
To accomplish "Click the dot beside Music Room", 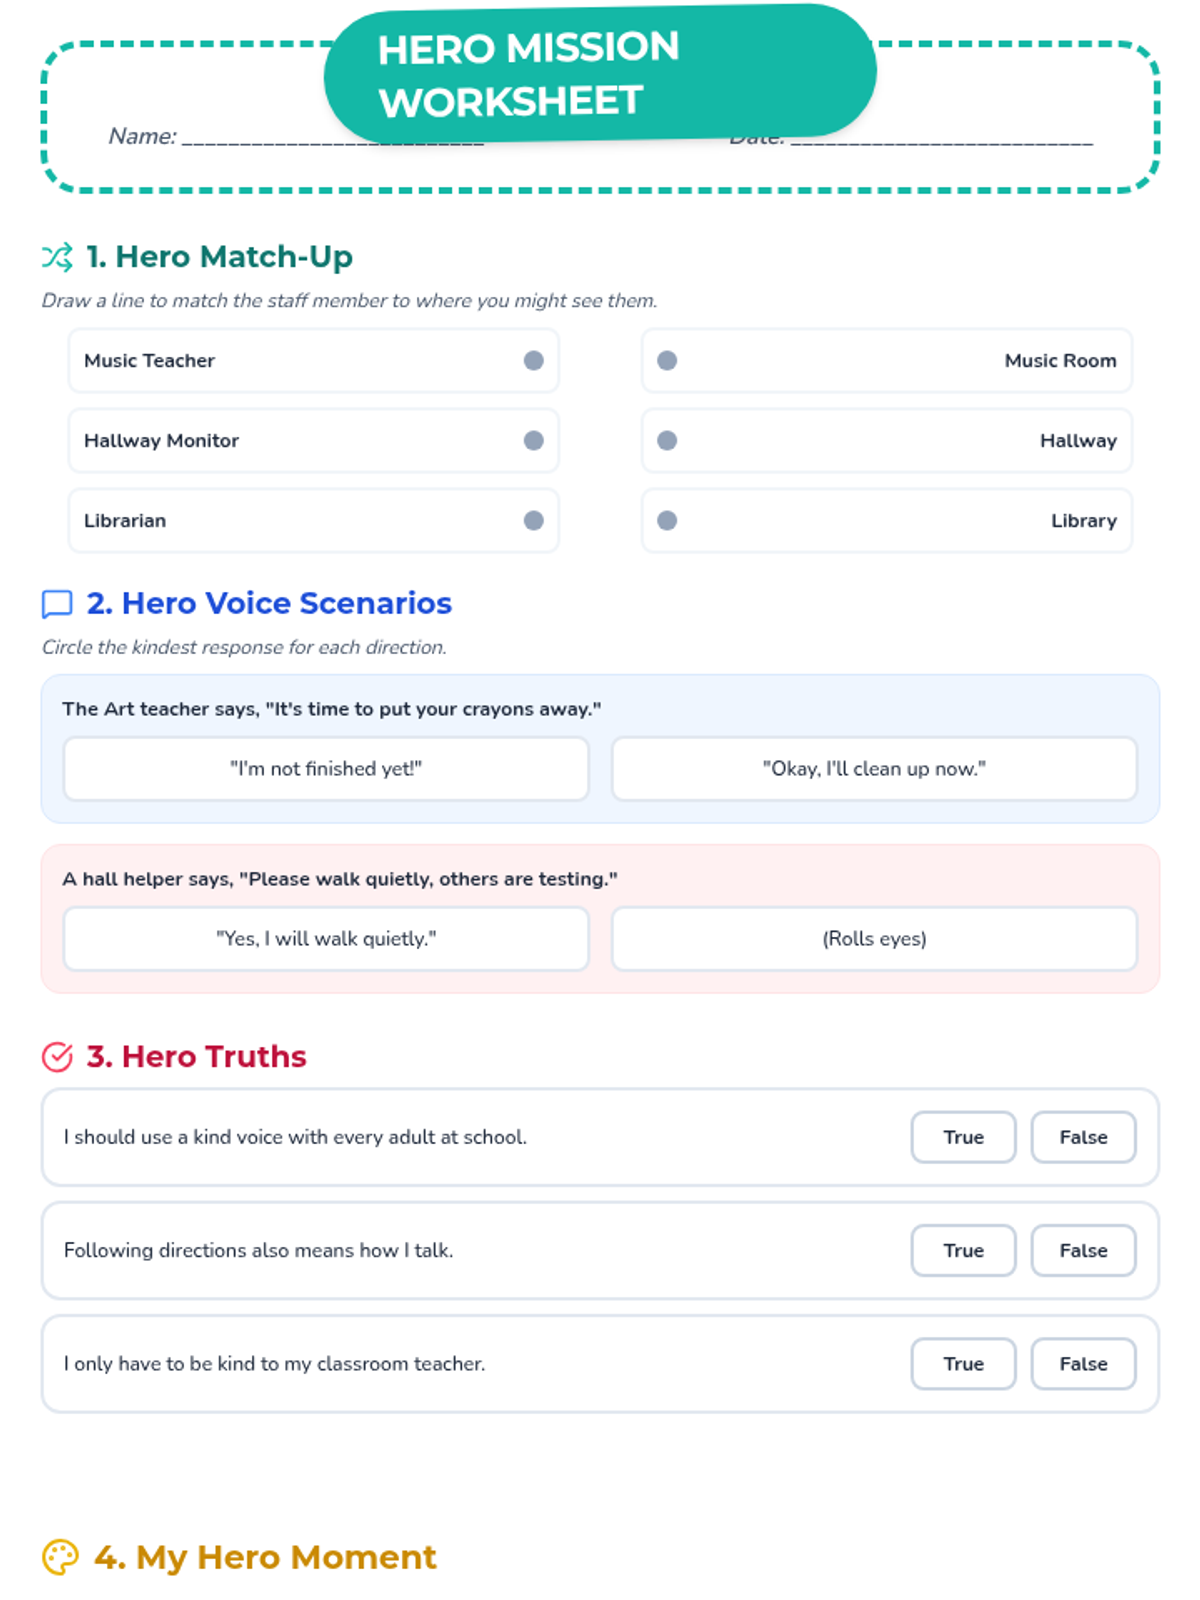I will (667, 361).
